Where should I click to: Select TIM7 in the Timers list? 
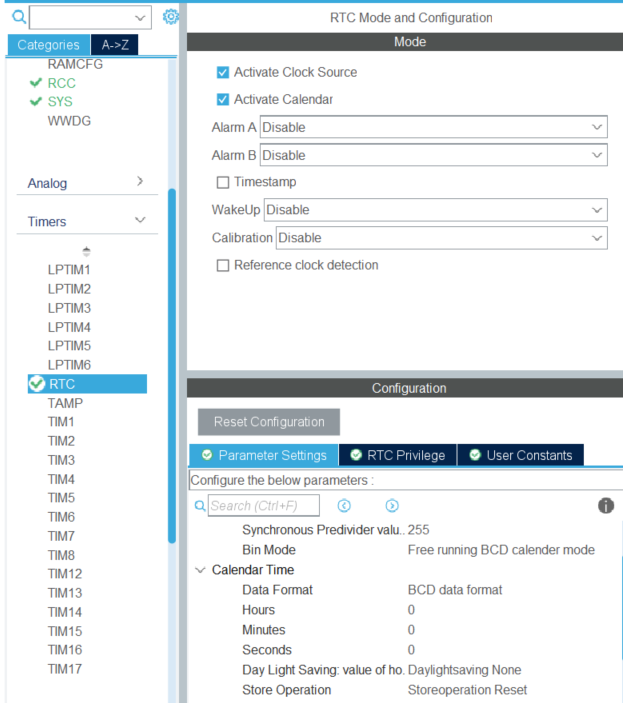[61, 536]
